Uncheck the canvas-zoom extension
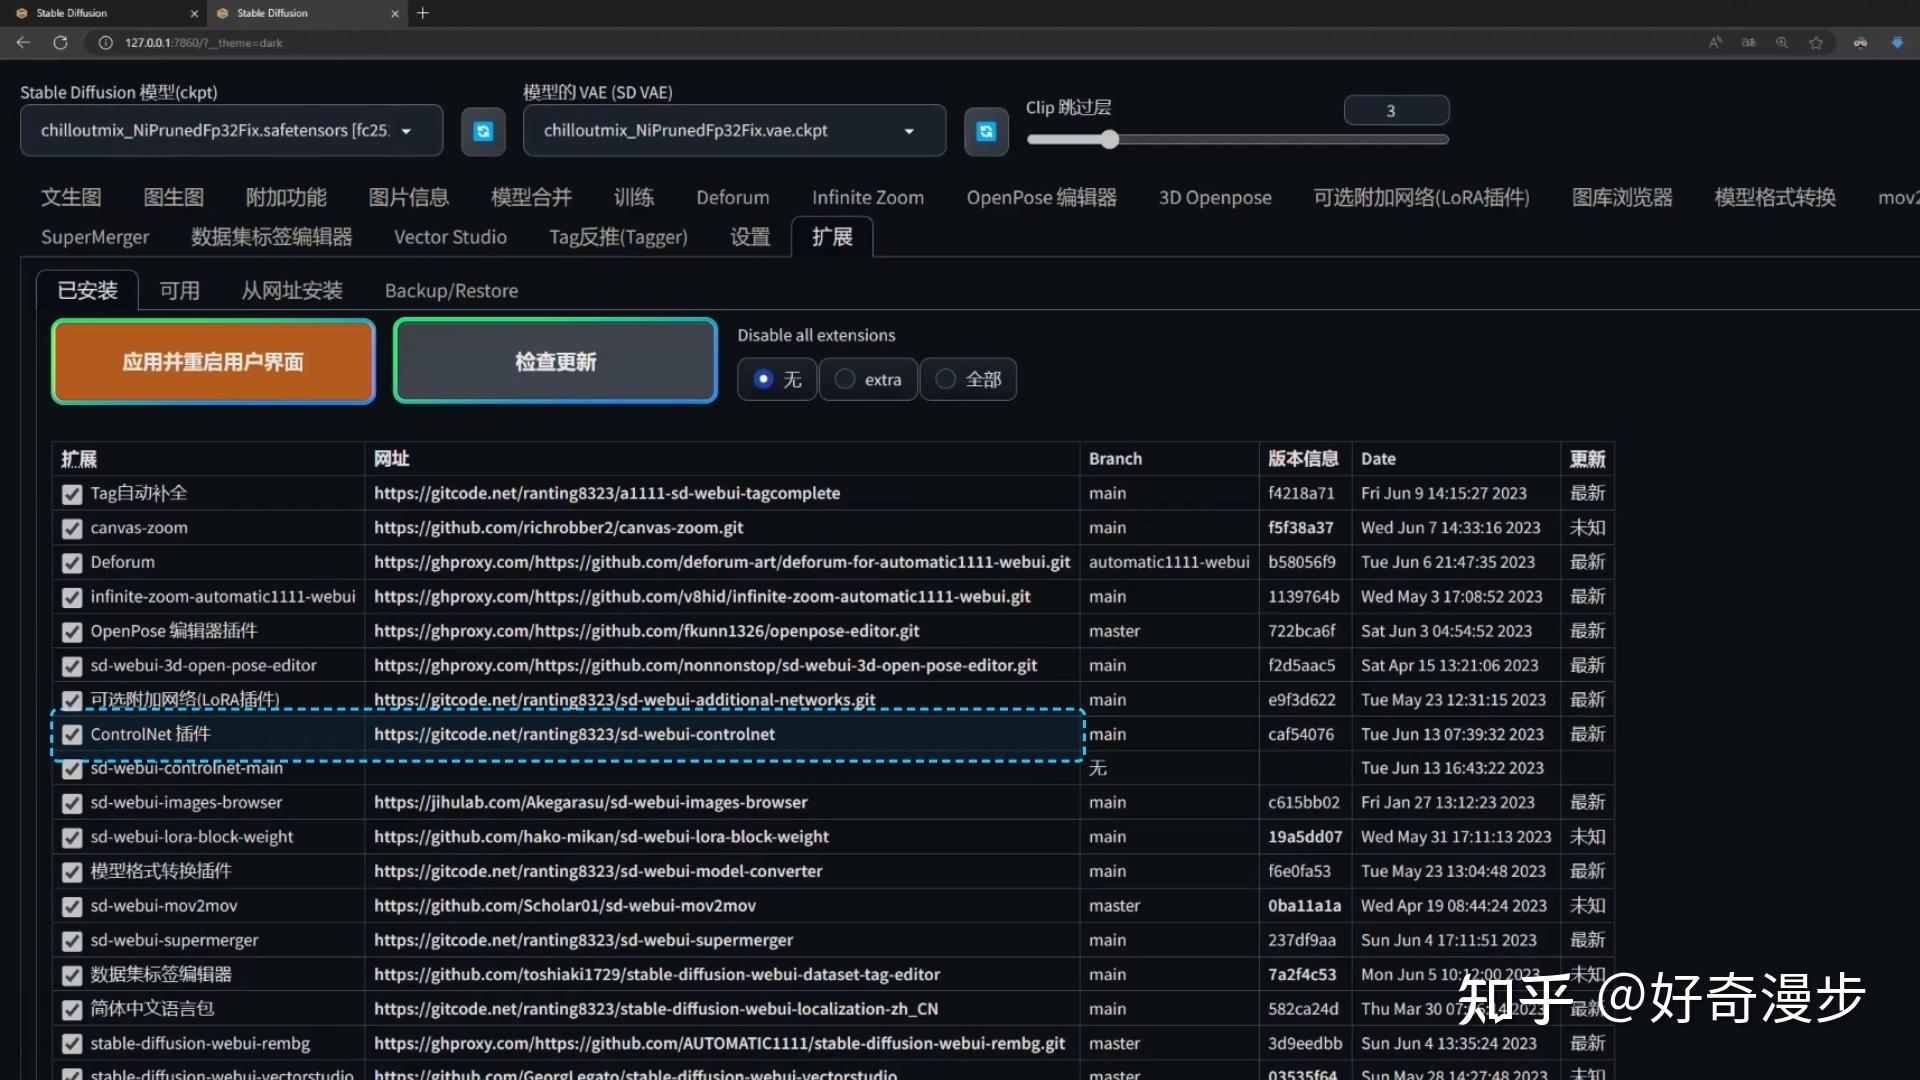The image size is (1920, 1080). pos(71,528)
